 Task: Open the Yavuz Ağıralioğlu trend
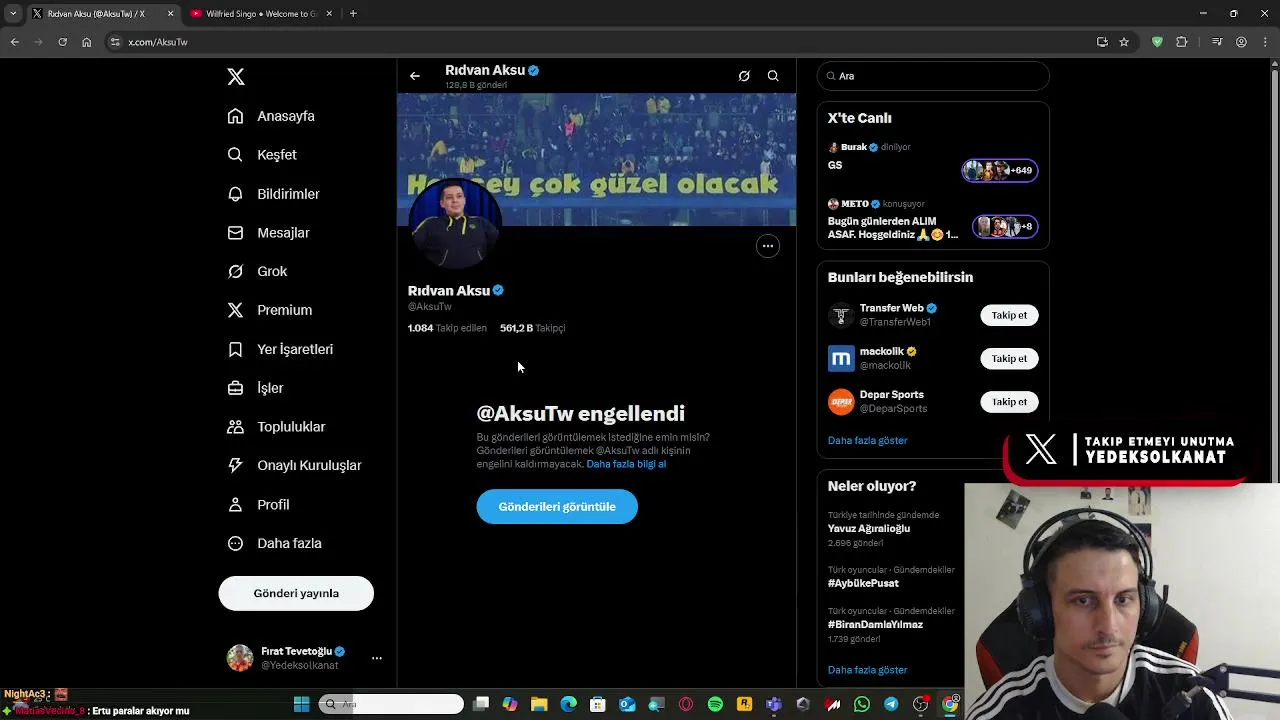869,528
